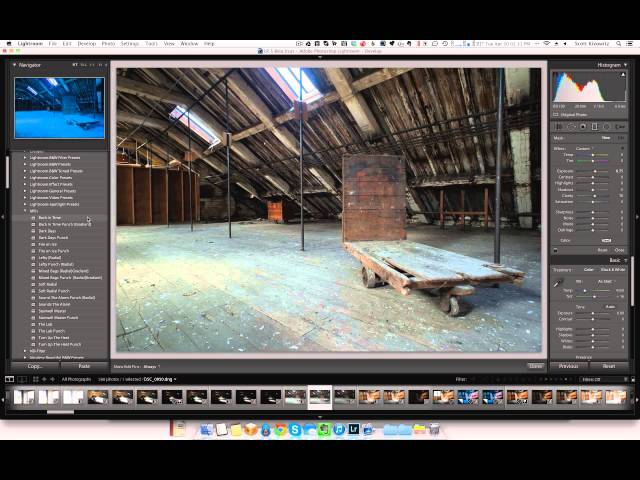This screenshot has height=480, width=640.
Task: Select the Adjustment Brush tool
Action: 620,127
